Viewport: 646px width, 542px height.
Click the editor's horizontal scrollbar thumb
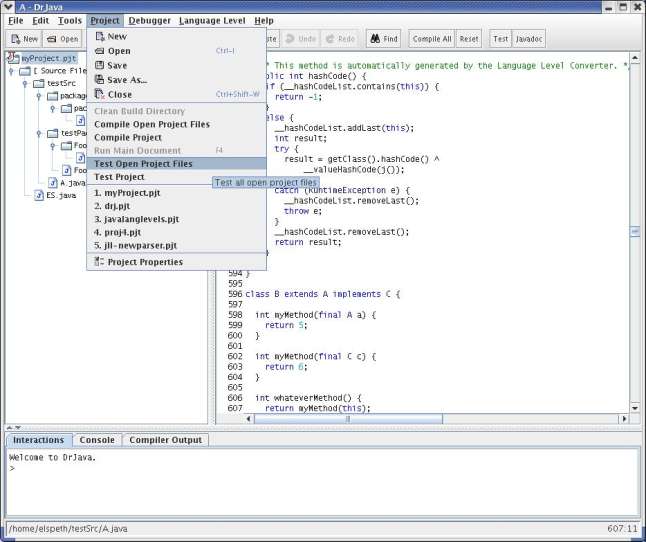coord(348,419)
